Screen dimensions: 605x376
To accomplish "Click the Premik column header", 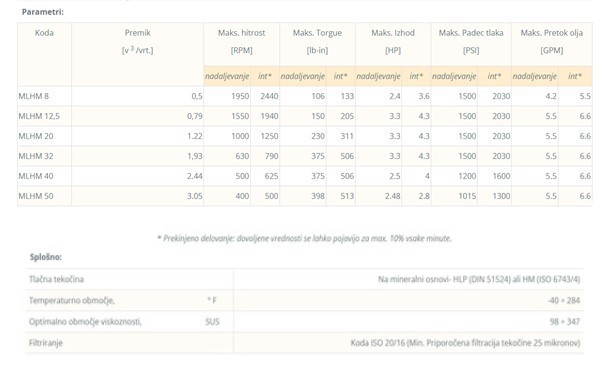I will click(x=137, y=41).
